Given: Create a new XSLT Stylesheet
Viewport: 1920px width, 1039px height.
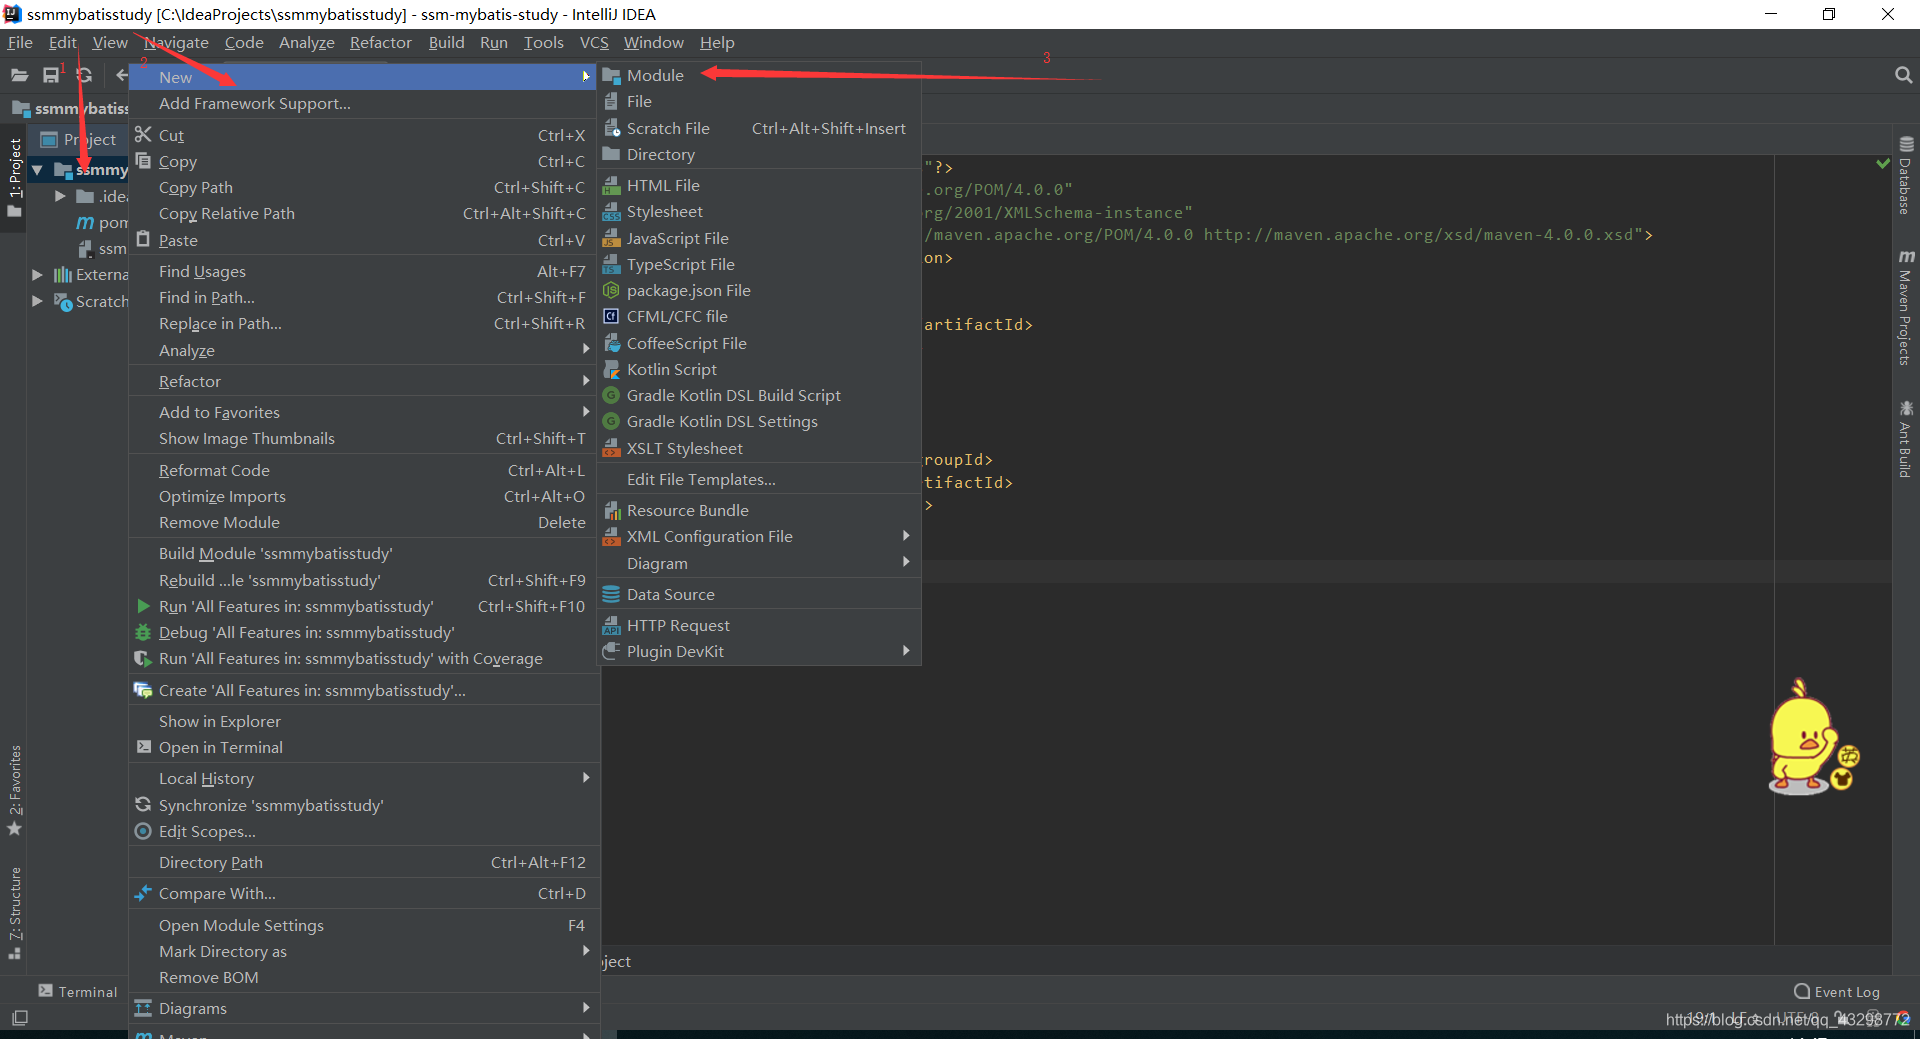Looking at the screenshot, I should pyautogui.click(x=759, y=448).
